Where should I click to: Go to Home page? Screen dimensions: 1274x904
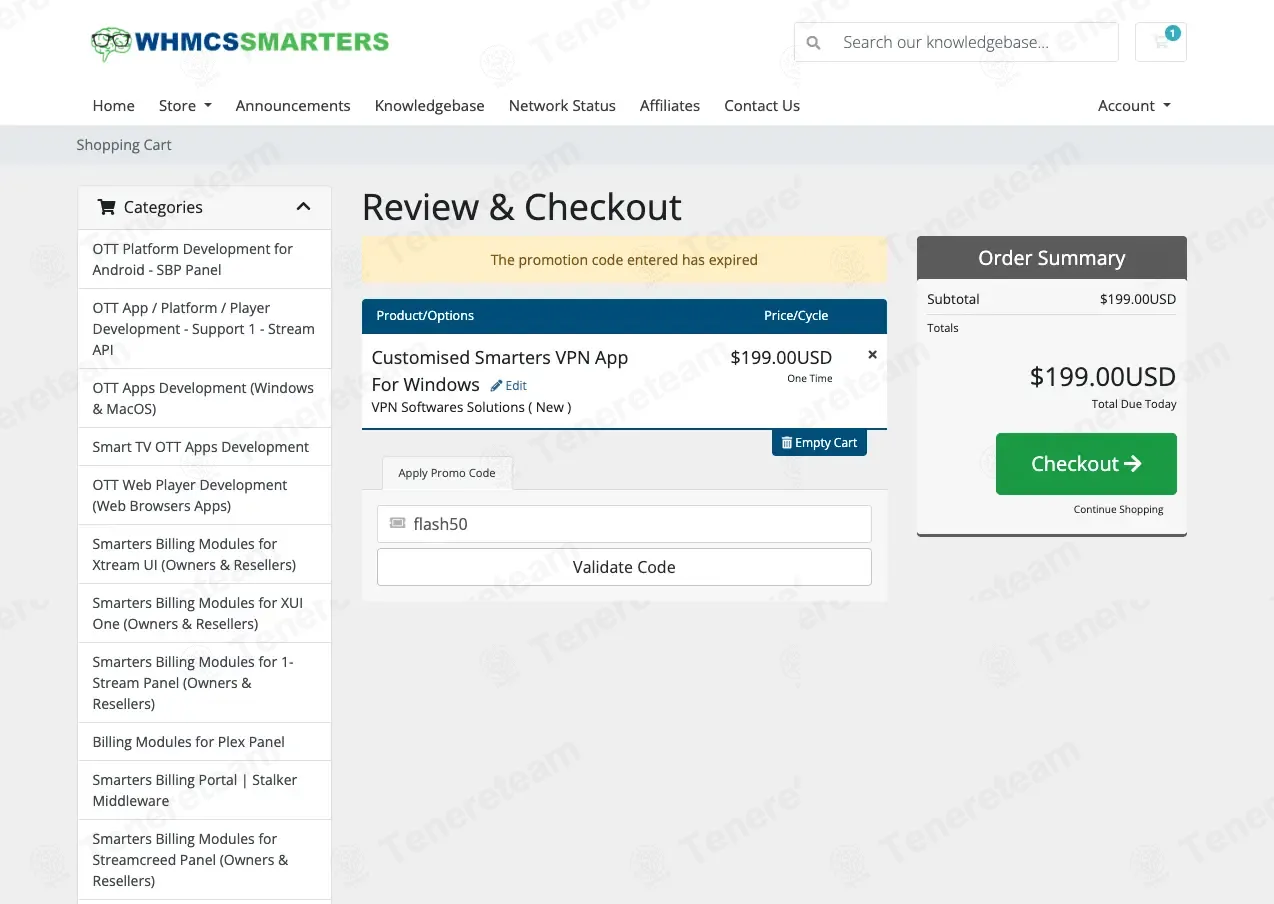tap(113, 105)
